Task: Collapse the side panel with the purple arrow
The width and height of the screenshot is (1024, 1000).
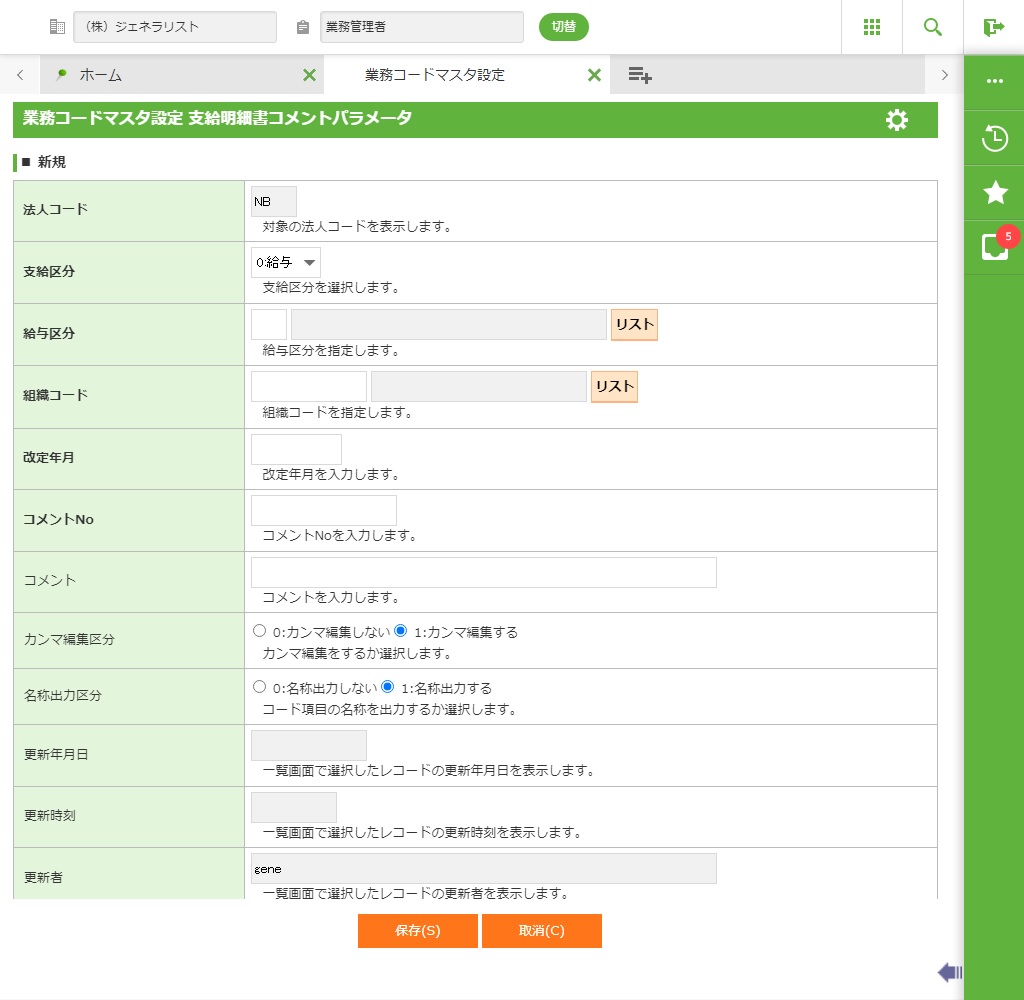Action: click(x=949, y=972)
